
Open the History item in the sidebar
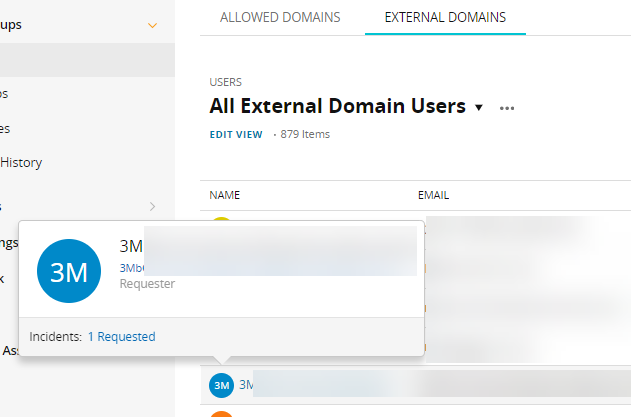pos(21,163)
